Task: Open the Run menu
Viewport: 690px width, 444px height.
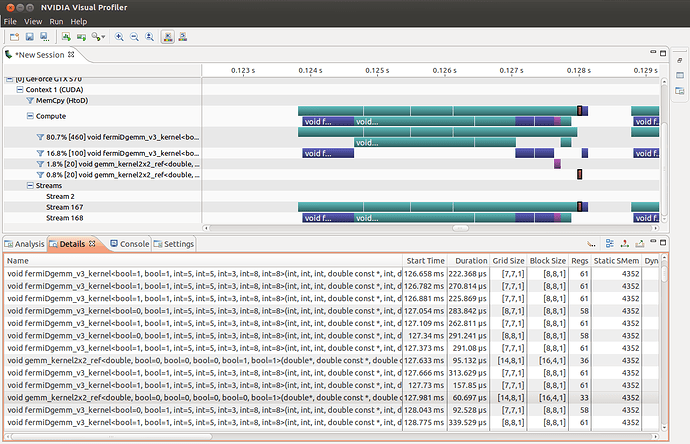Action: tap(56, 22)
